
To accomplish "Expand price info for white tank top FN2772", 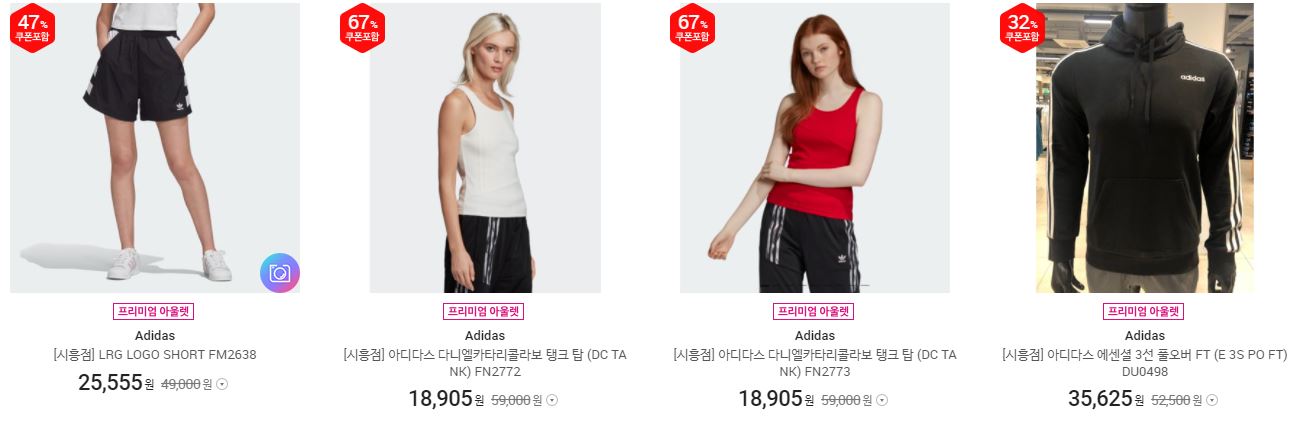I will [552, 400].
